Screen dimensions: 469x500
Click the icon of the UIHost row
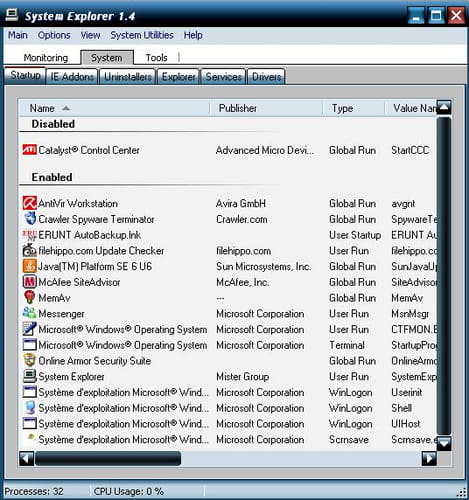(x=29, y=423)
